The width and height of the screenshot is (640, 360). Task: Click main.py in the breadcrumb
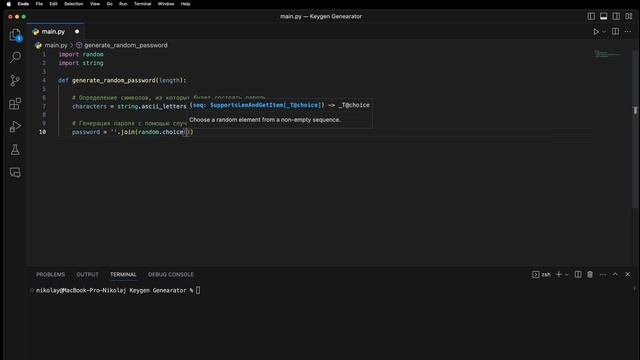56,45
